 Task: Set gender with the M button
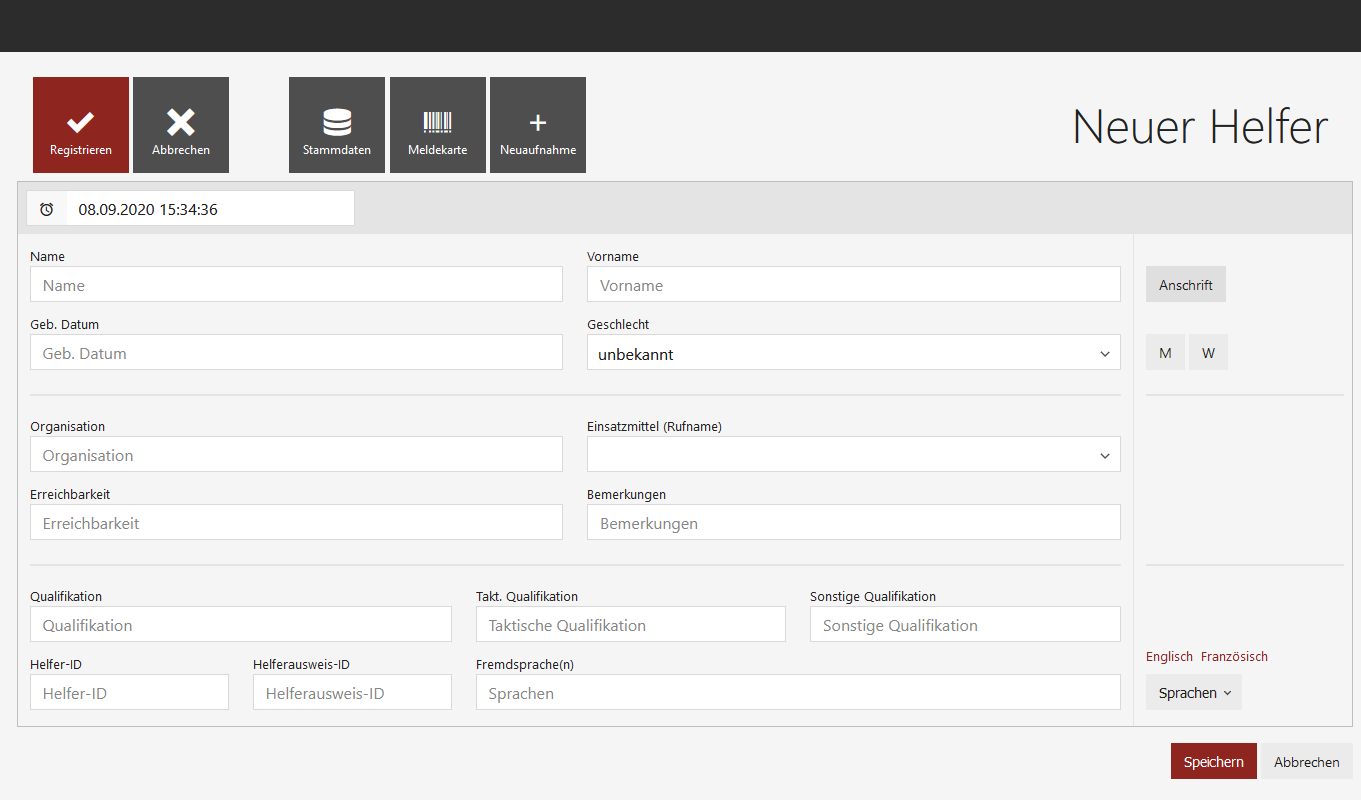pyautogui.click(x=1165, y=353)
